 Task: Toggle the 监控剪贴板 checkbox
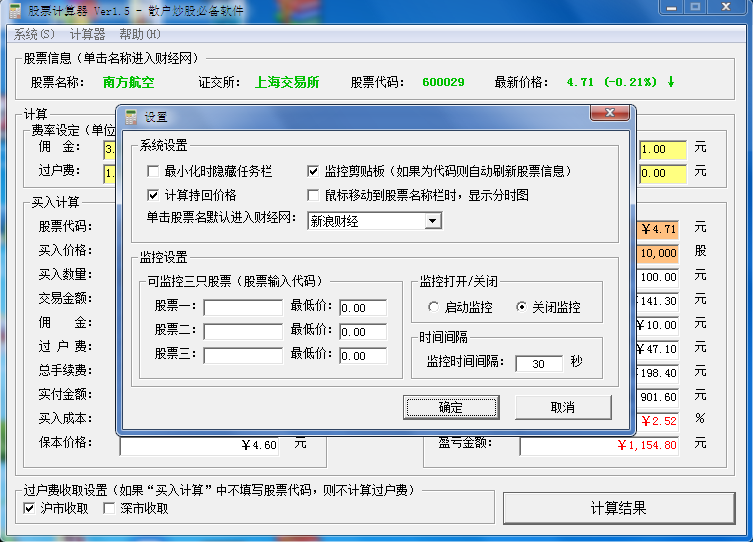point(313,171)
